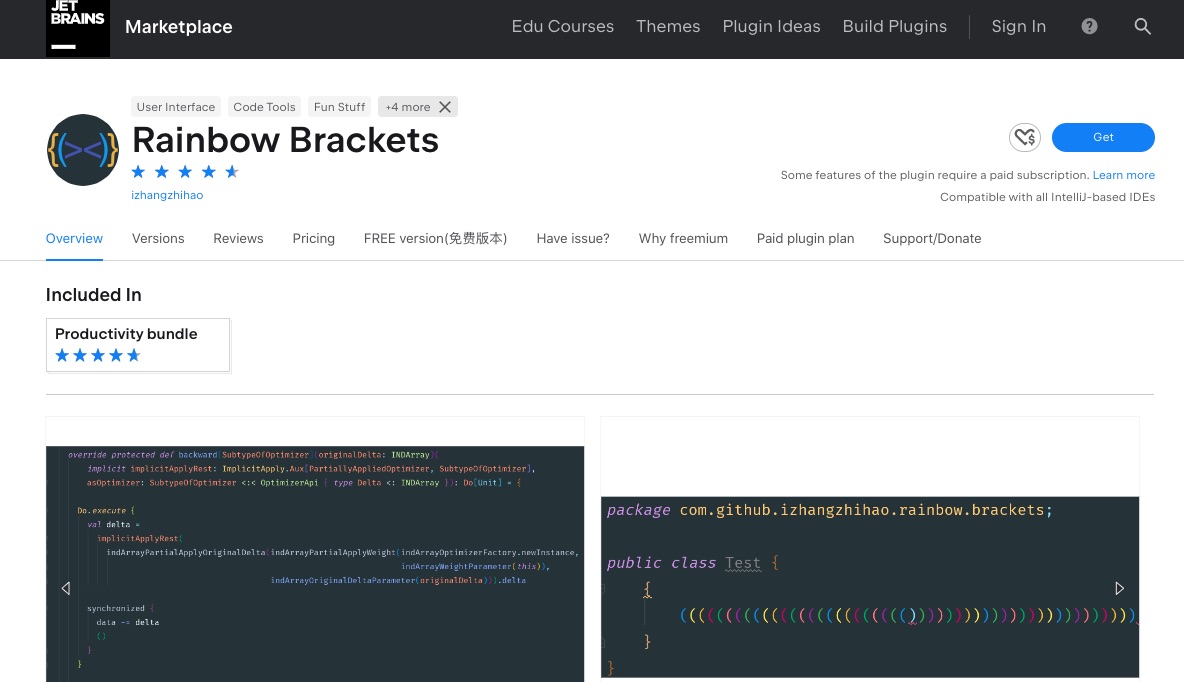The height and width of the screenshot is (682, 1184).
Task: Collapse extra tags with X icon
Action: [445, 107]
